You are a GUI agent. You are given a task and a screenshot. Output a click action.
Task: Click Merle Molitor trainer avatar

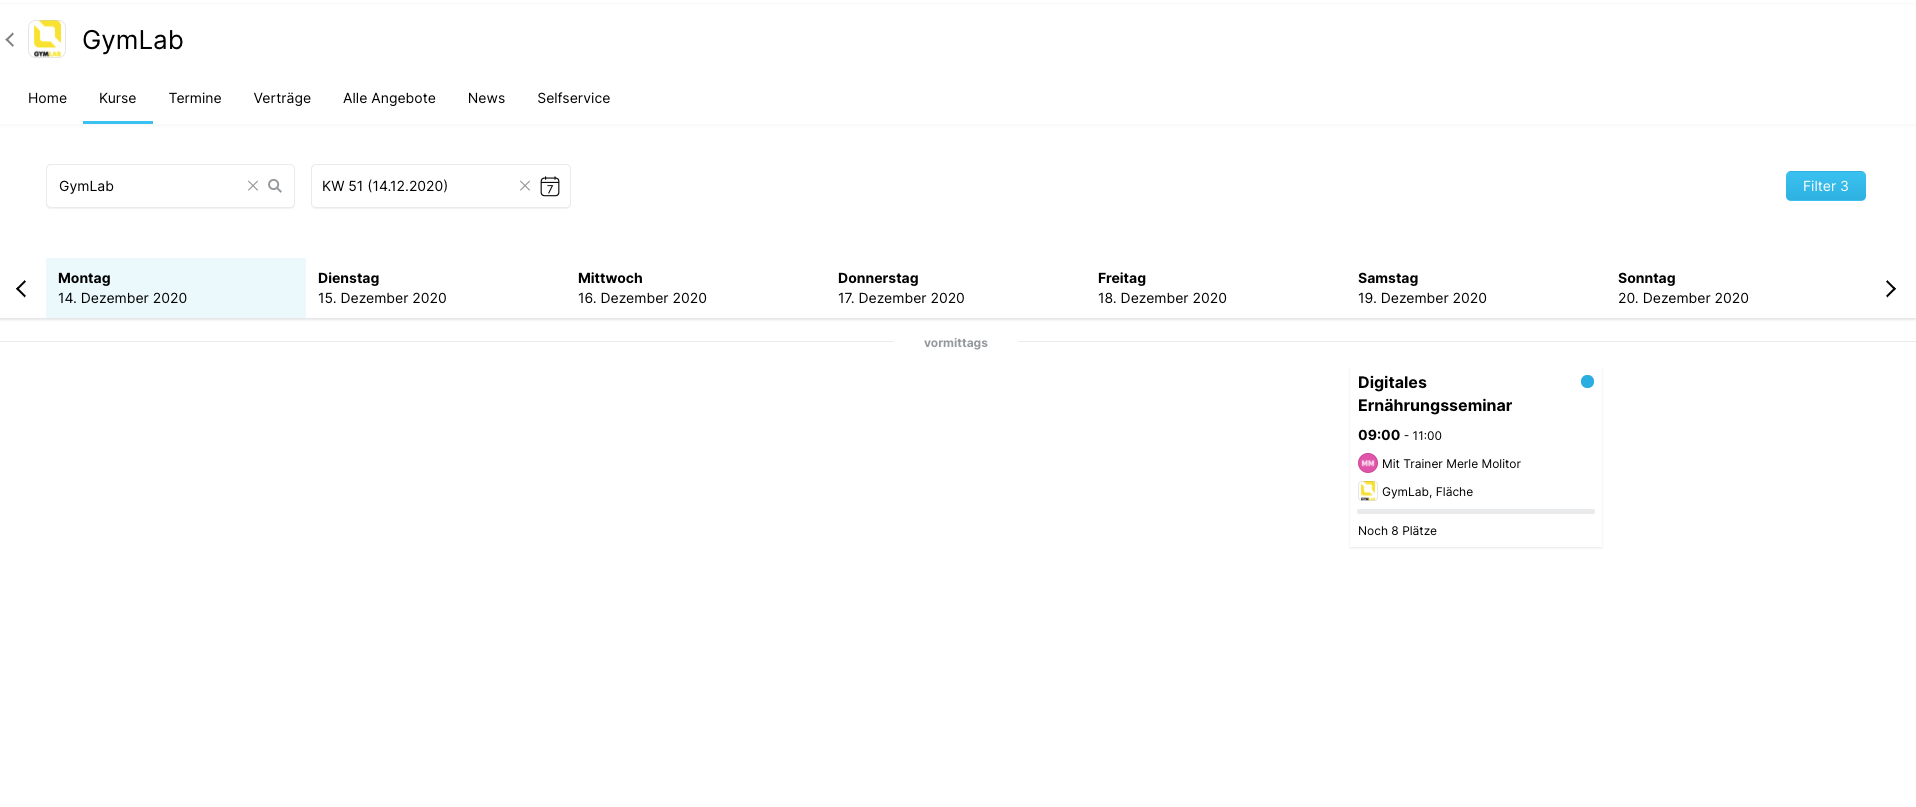point(1367,463)
